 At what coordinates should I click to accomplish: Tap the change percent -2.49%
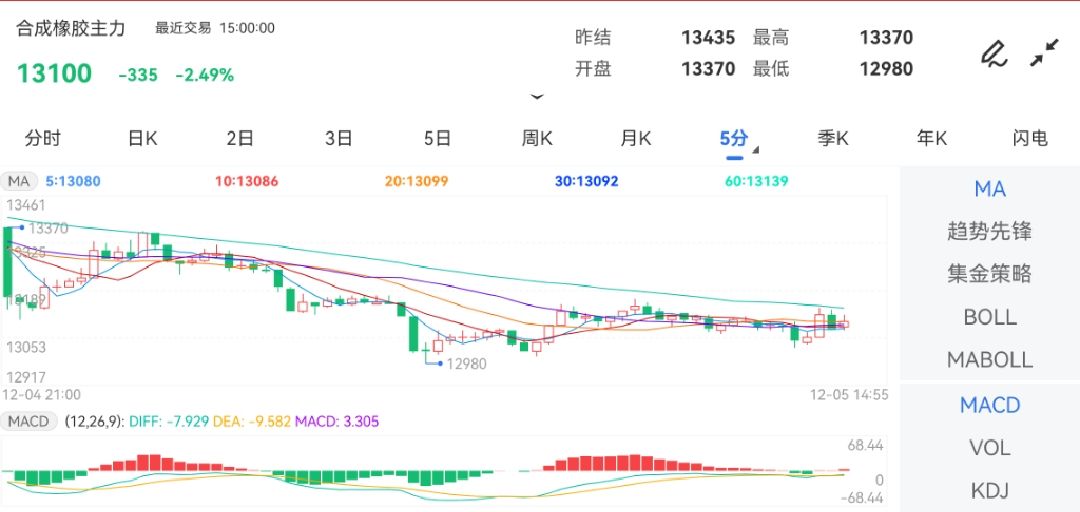point(205,75)
